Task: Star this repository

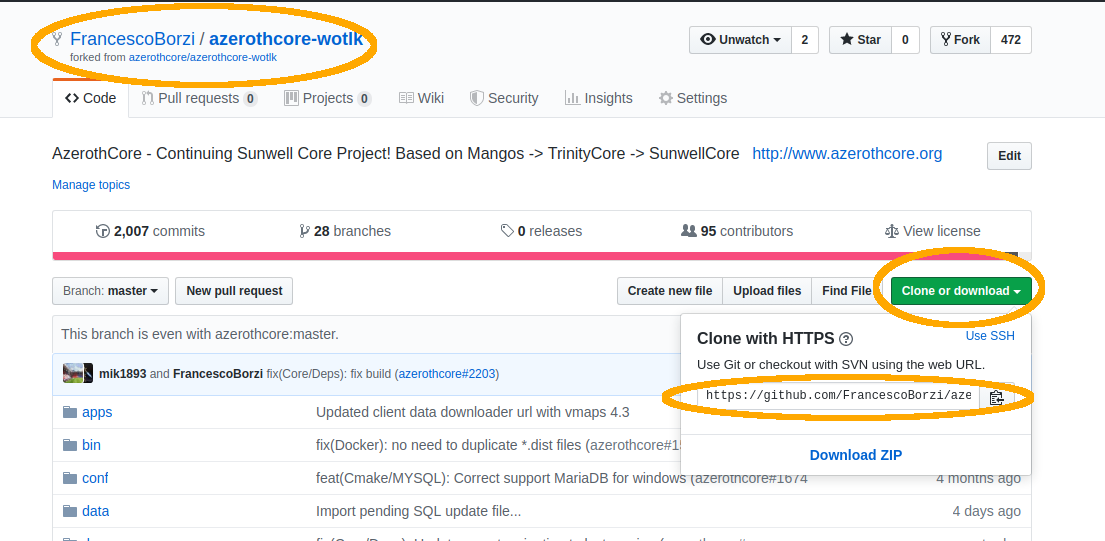Action: (x=860, y=40)
